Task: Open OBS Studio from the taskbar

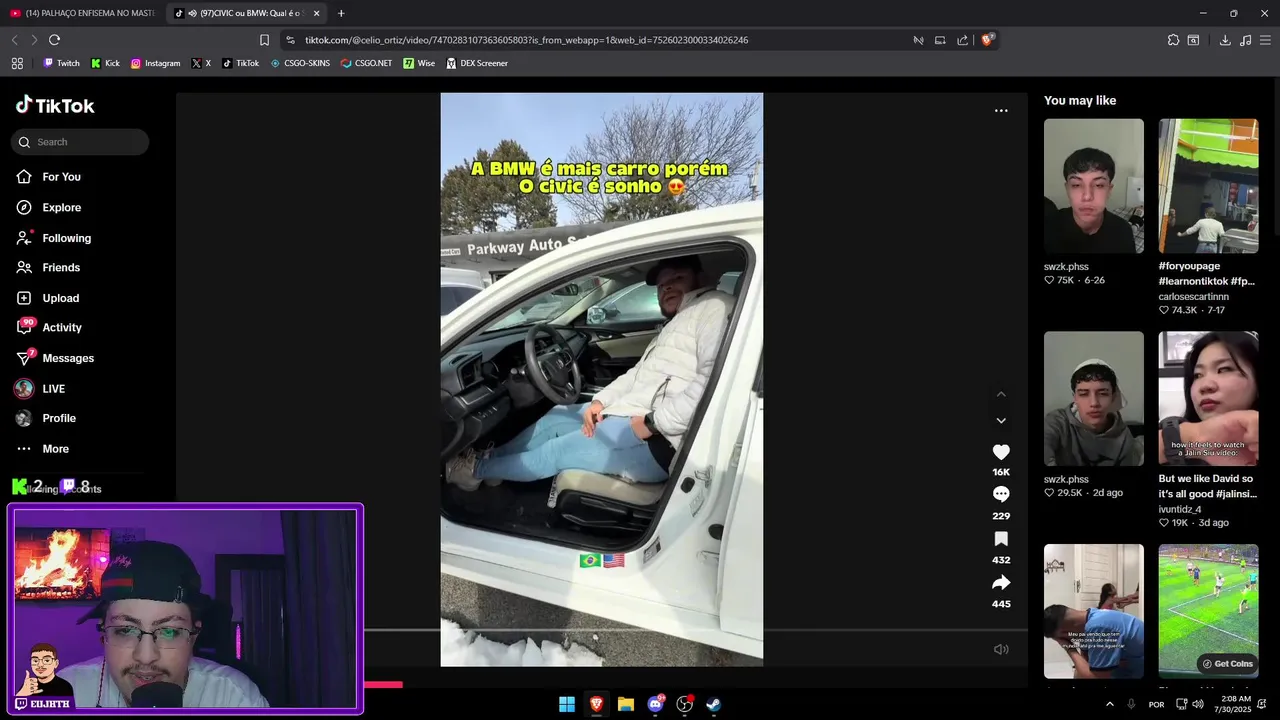Action: click(685, 704)
